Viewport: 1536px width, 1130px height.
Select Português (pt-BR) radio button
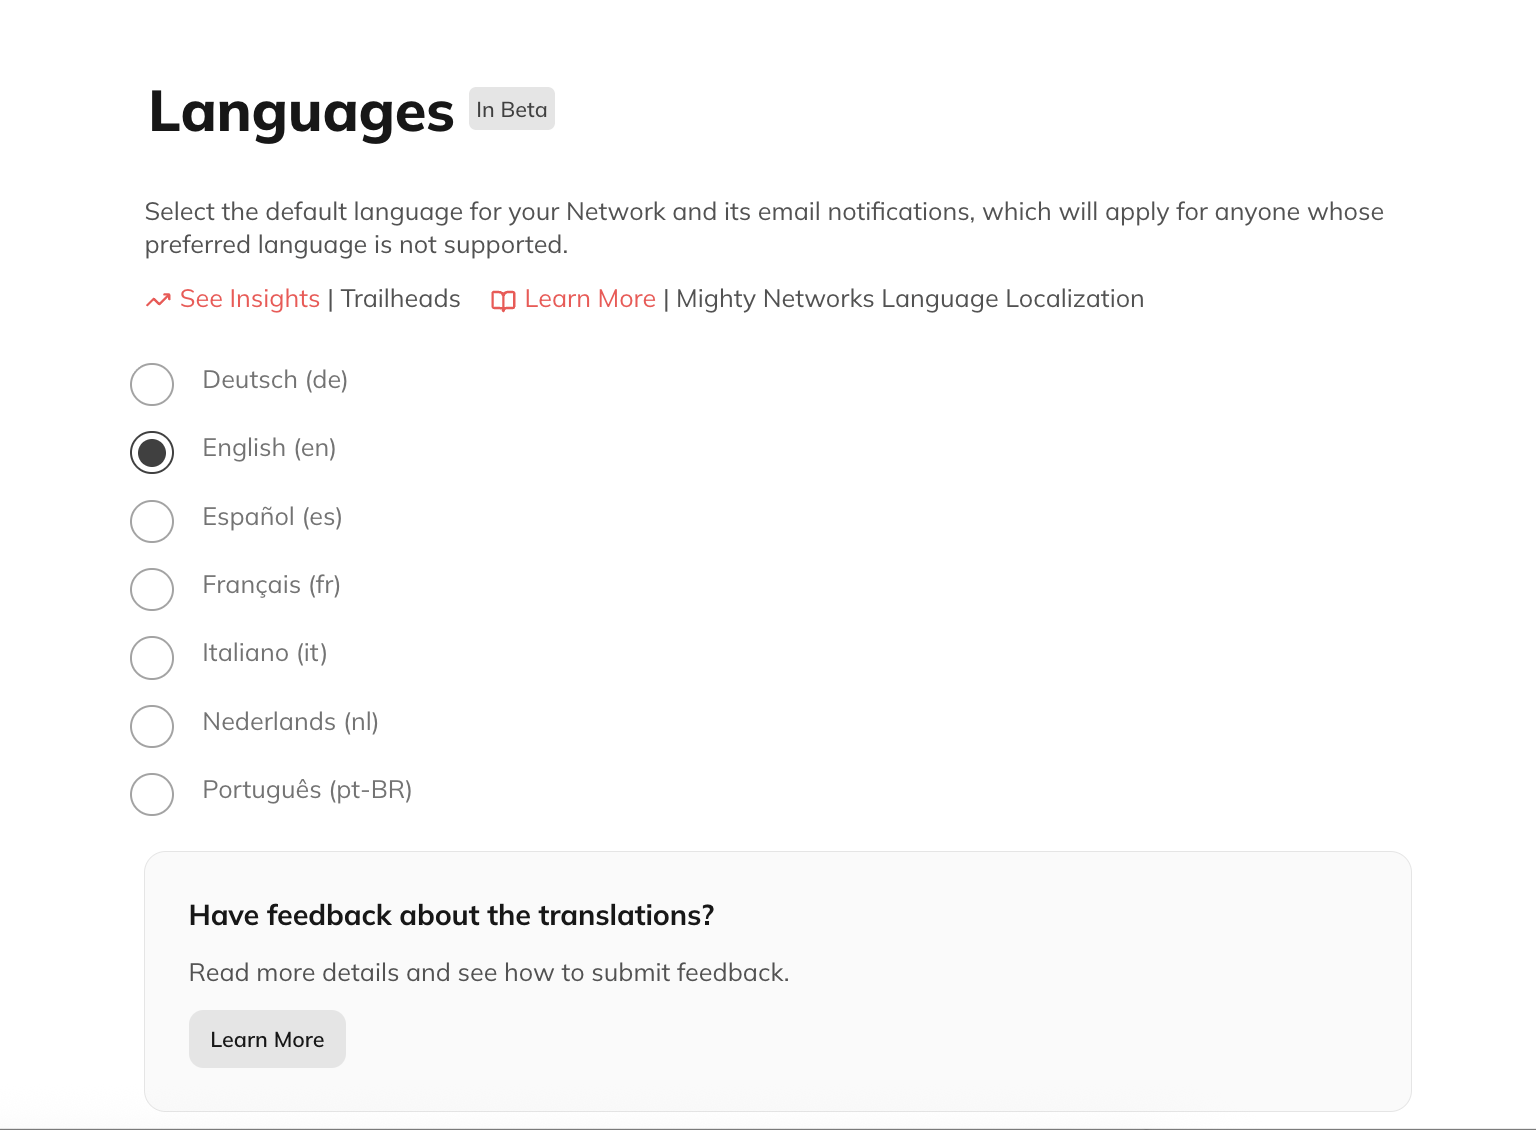point(152,794)
